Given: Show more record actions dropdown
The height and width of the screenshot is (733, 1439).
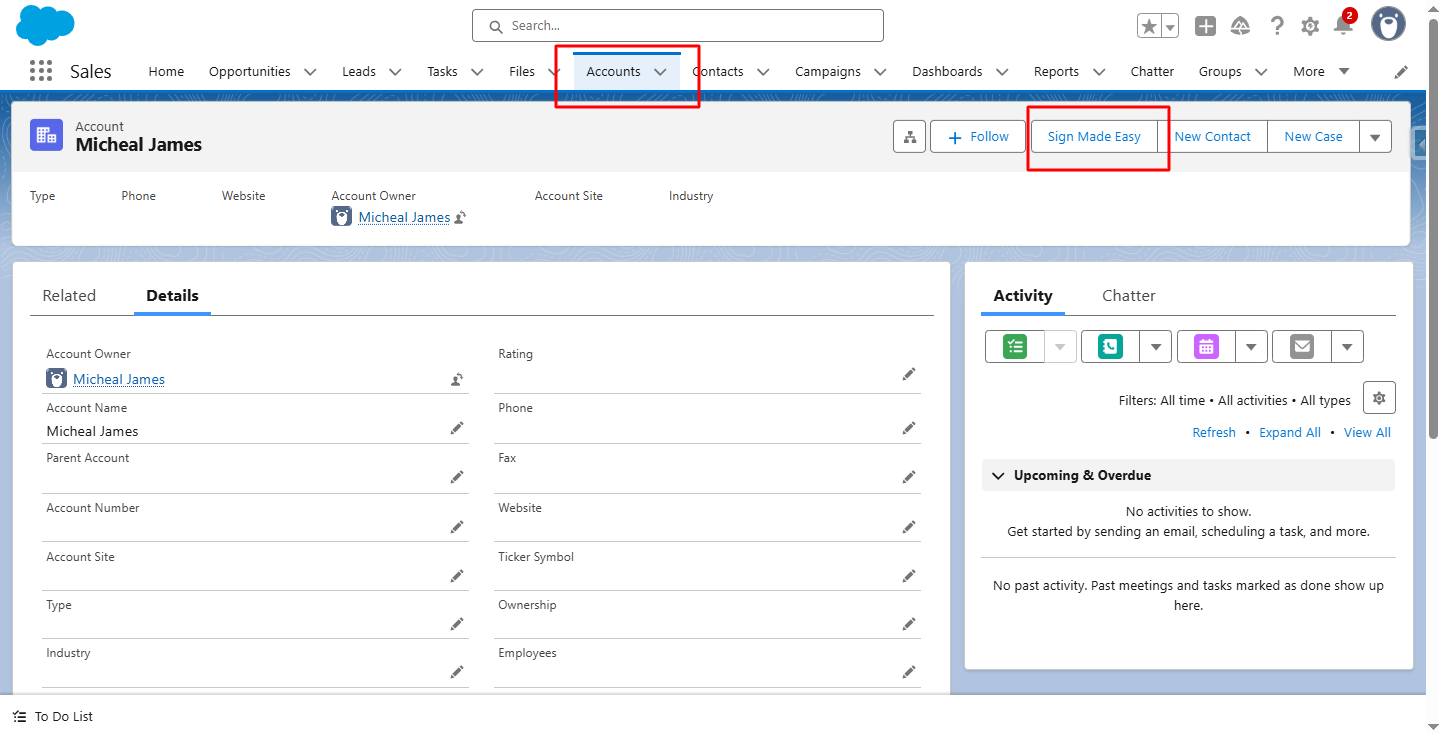Looking at the screenshot, I should coord(1375,137).
